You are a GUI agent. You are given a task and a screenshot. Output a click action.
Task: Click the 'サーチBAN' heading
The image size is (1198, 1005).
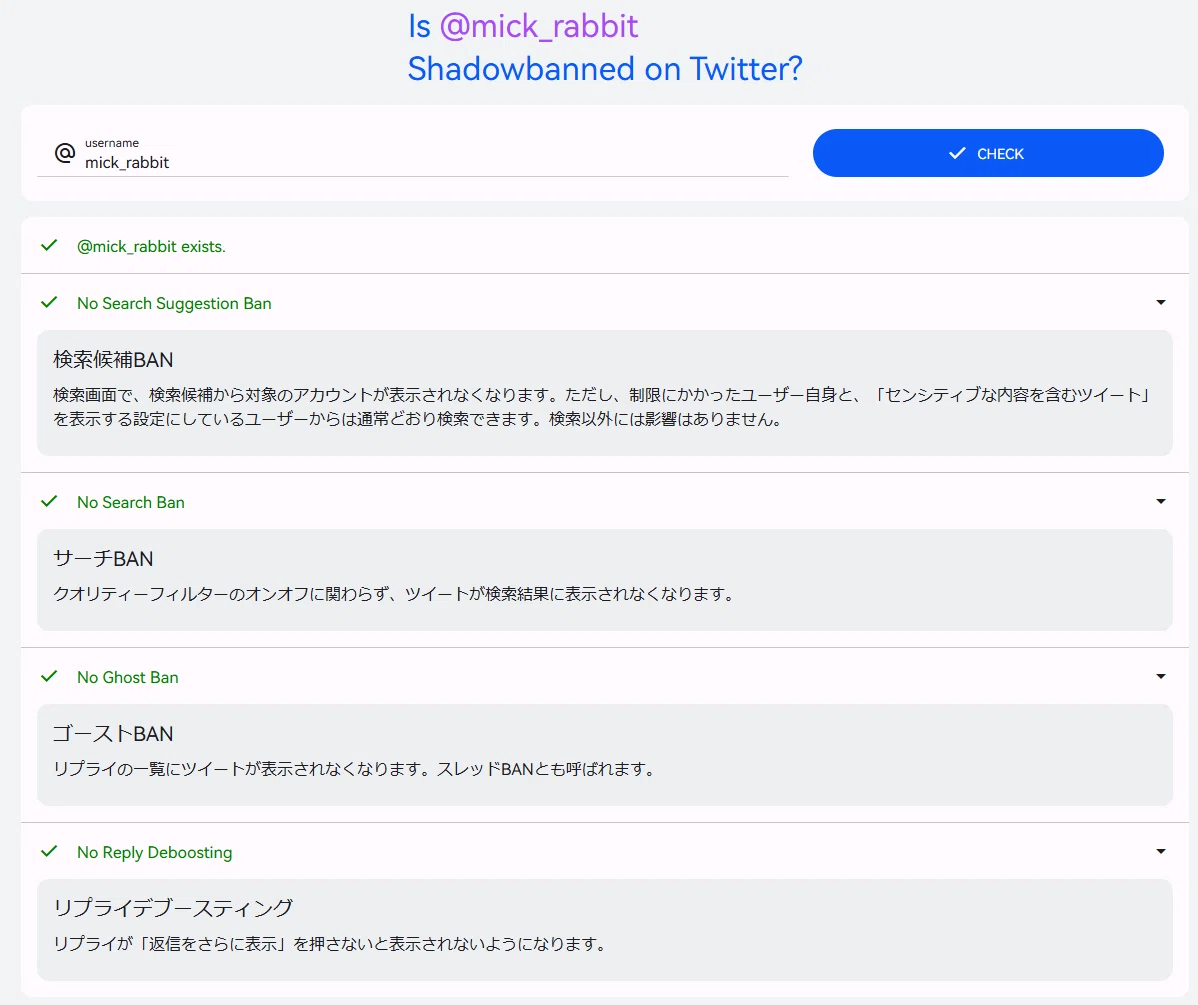(103, 559)
